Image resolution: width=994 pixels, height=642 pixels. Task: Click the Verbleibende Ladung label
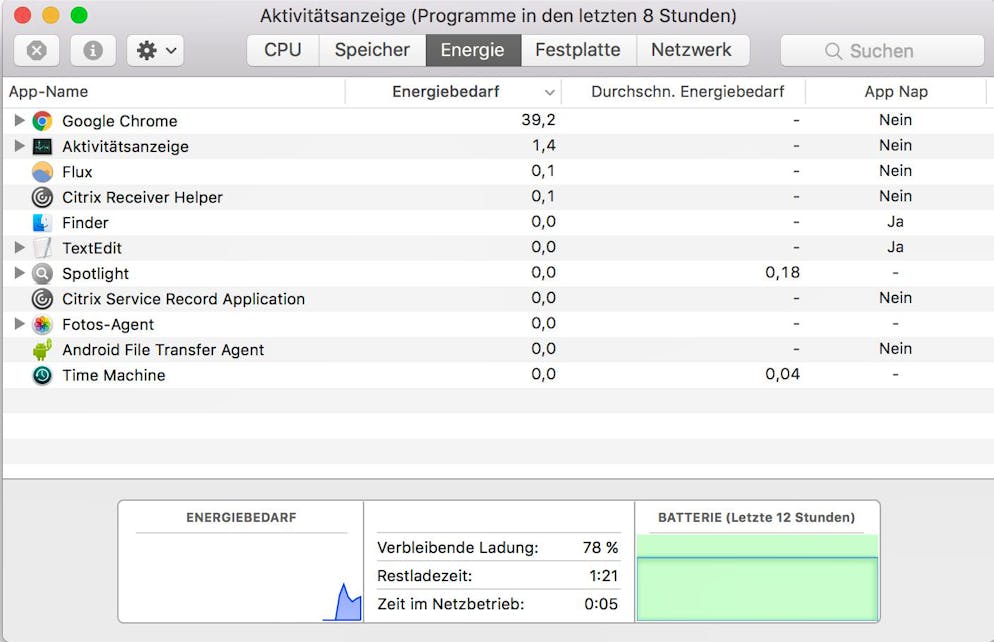tap(458, 548)
